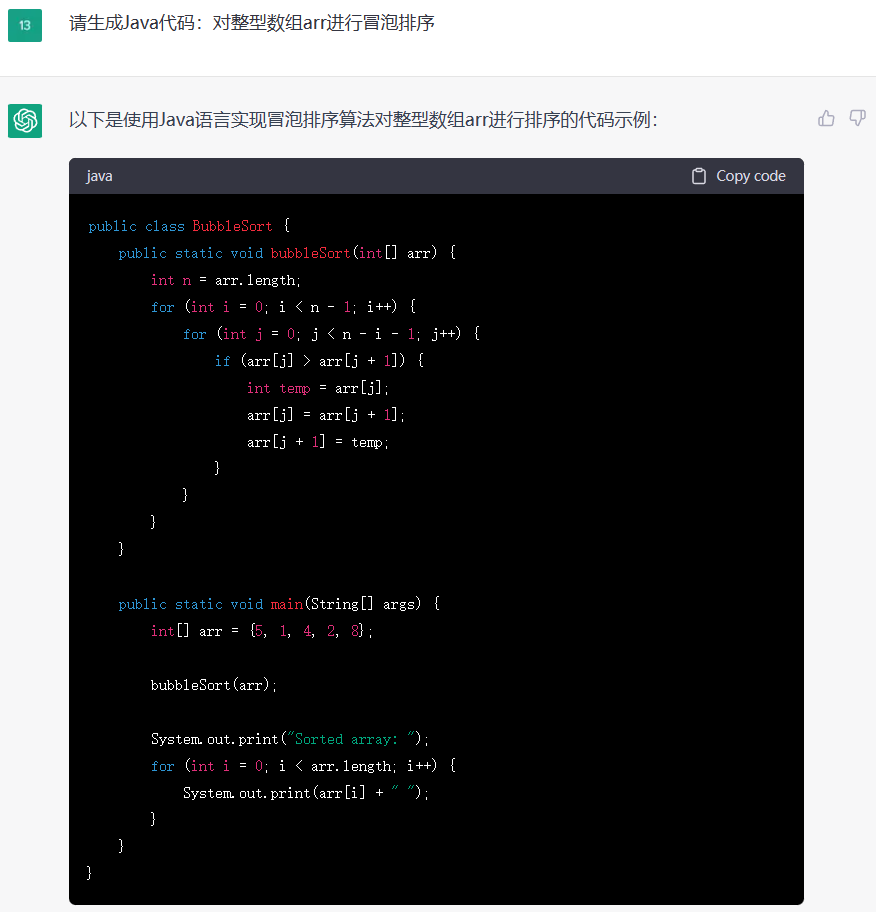Screen dimensions: 876x912
Task: Click the bubbleSort(arr) call in main
Action: point(213,685)
